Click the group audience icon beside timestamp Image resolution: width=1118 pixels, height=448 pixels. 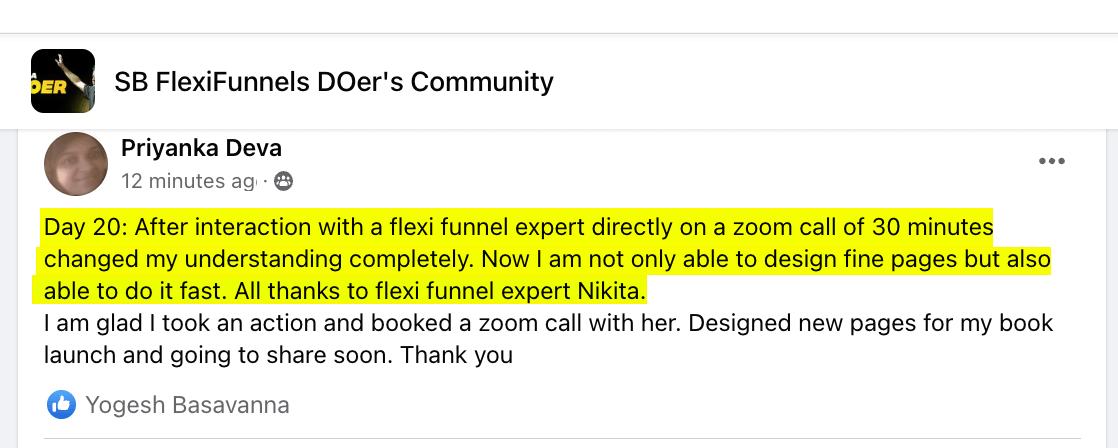pos(283,181)
